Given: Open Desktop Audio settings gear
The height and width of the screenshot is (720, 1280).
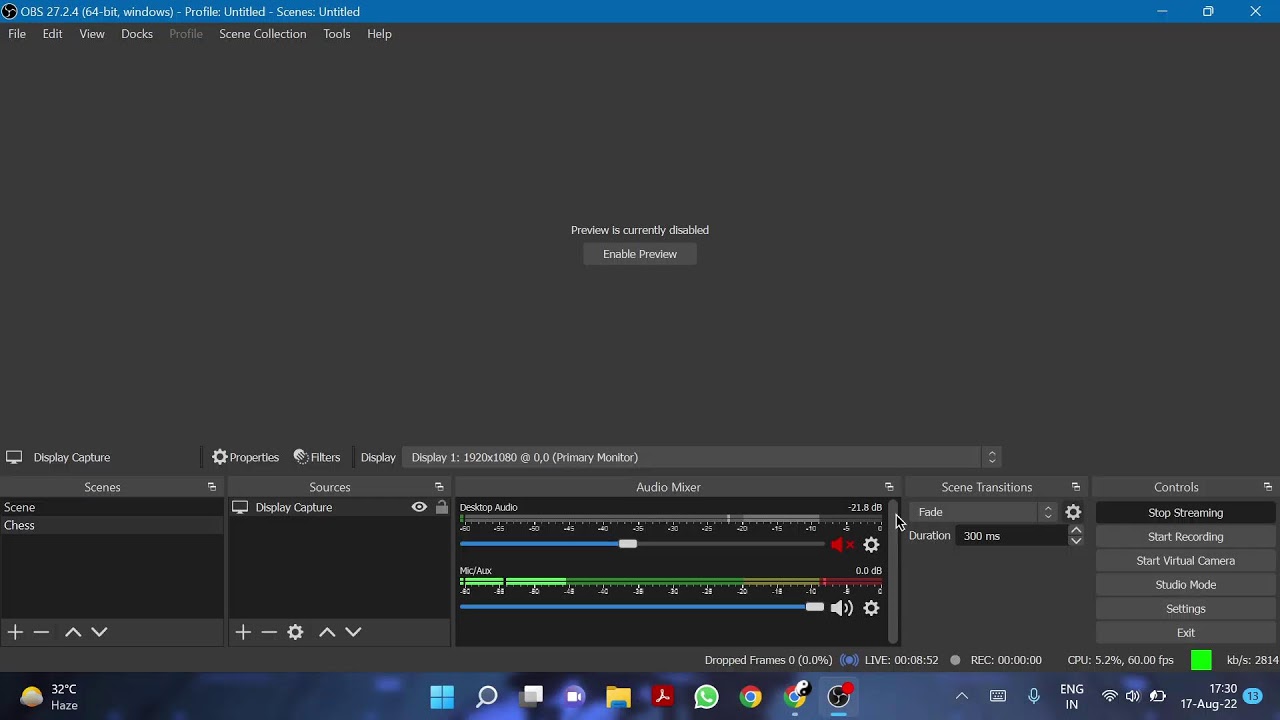Looking at the screenshot, I should coord(871,545).
